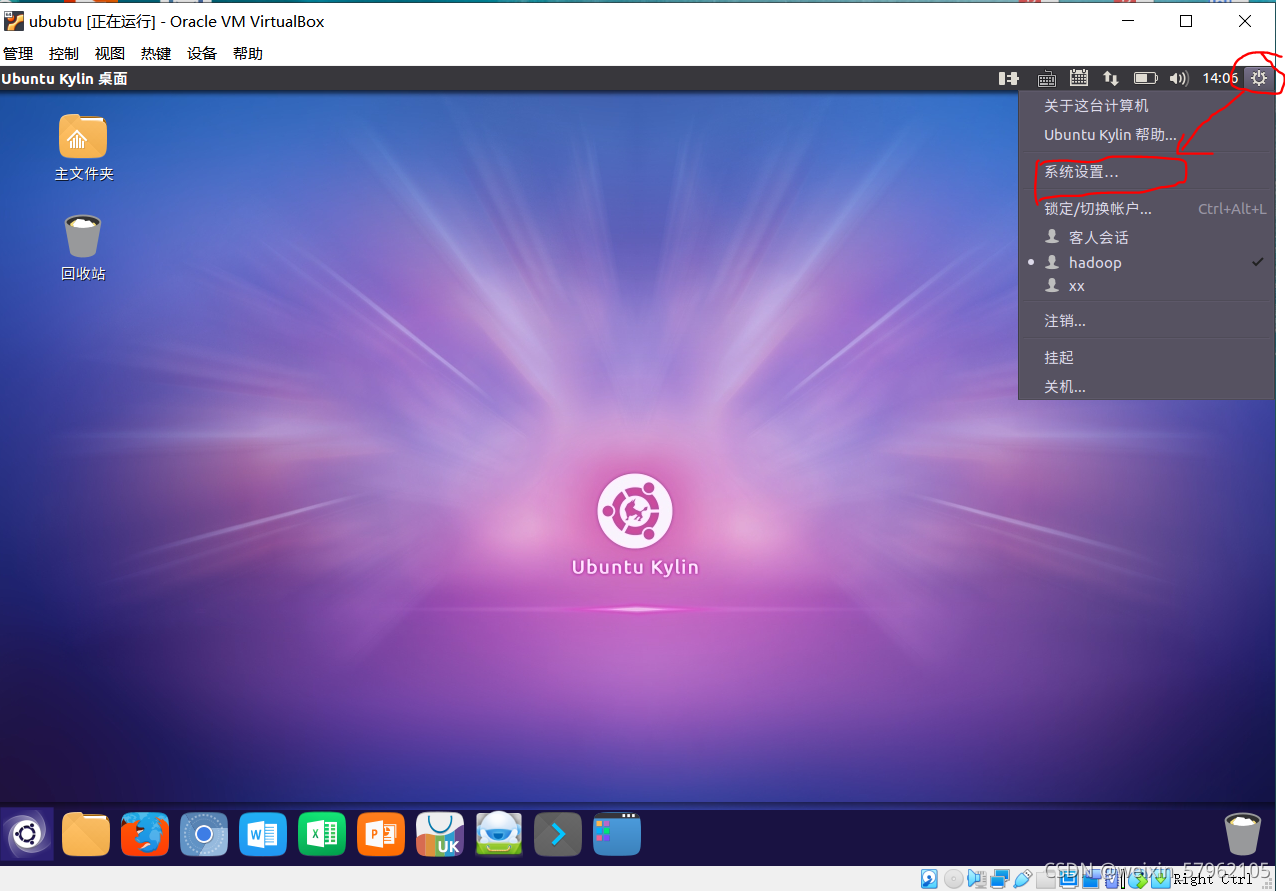
Task: Switch to user xx in the menu
Action: pyautogui.click(x=1146, y=286)
